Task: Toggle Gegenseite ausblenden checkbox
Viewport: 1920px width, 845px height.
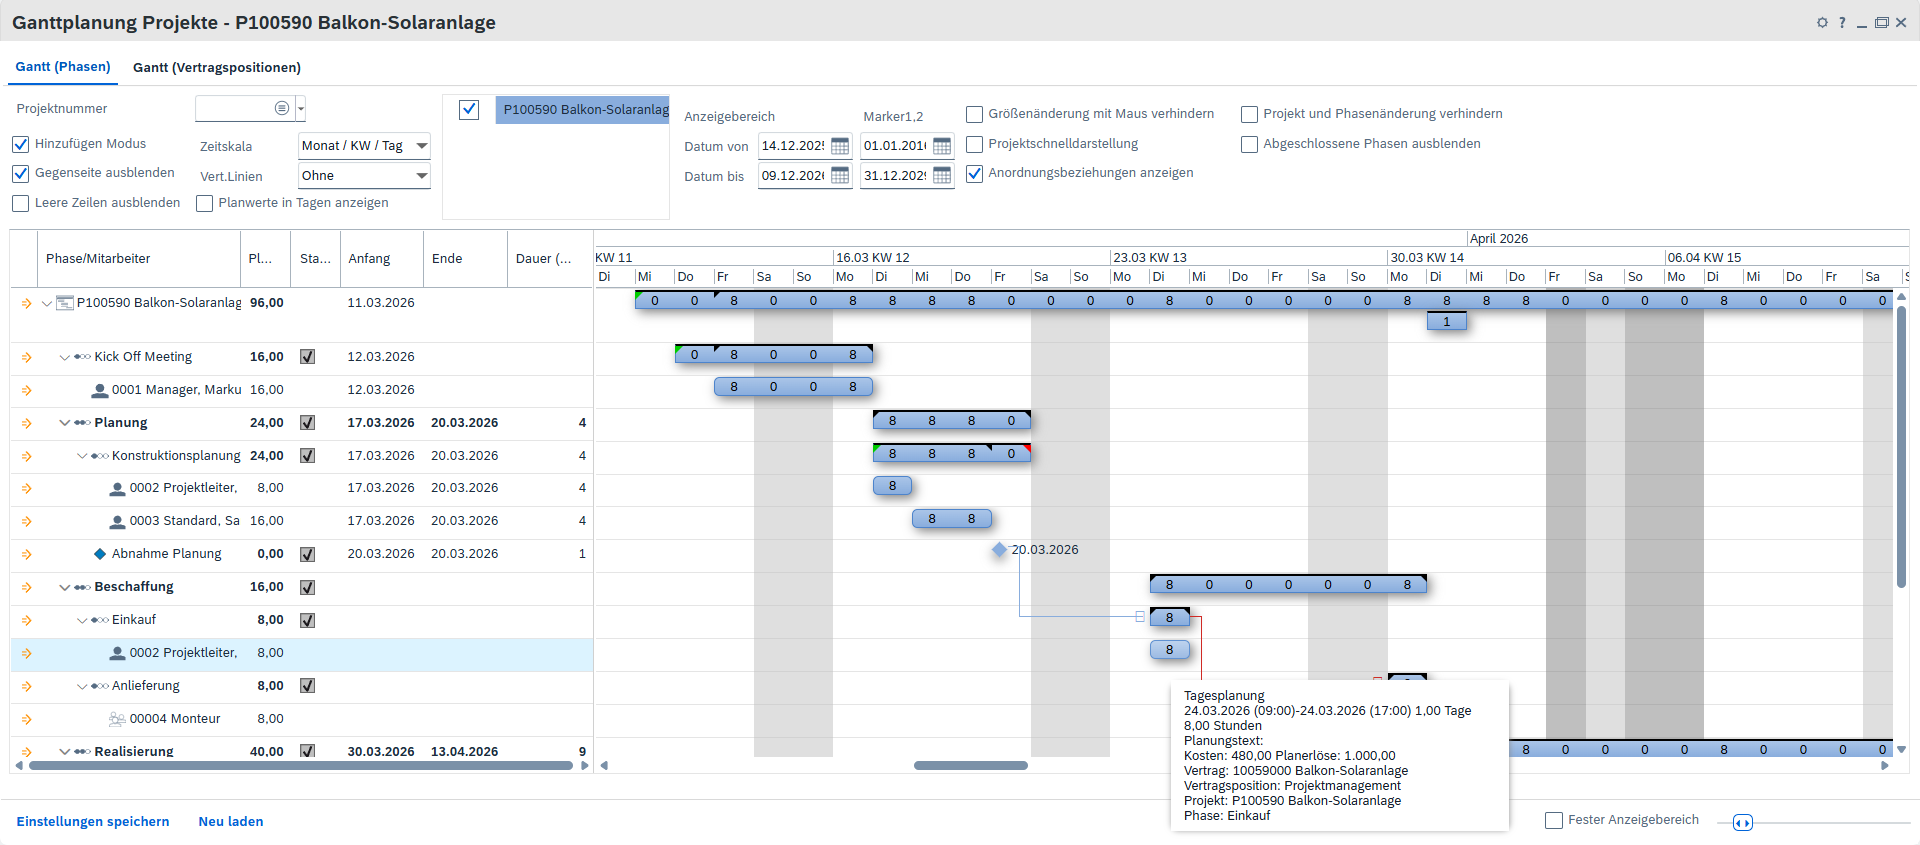Action: [20, 173]
